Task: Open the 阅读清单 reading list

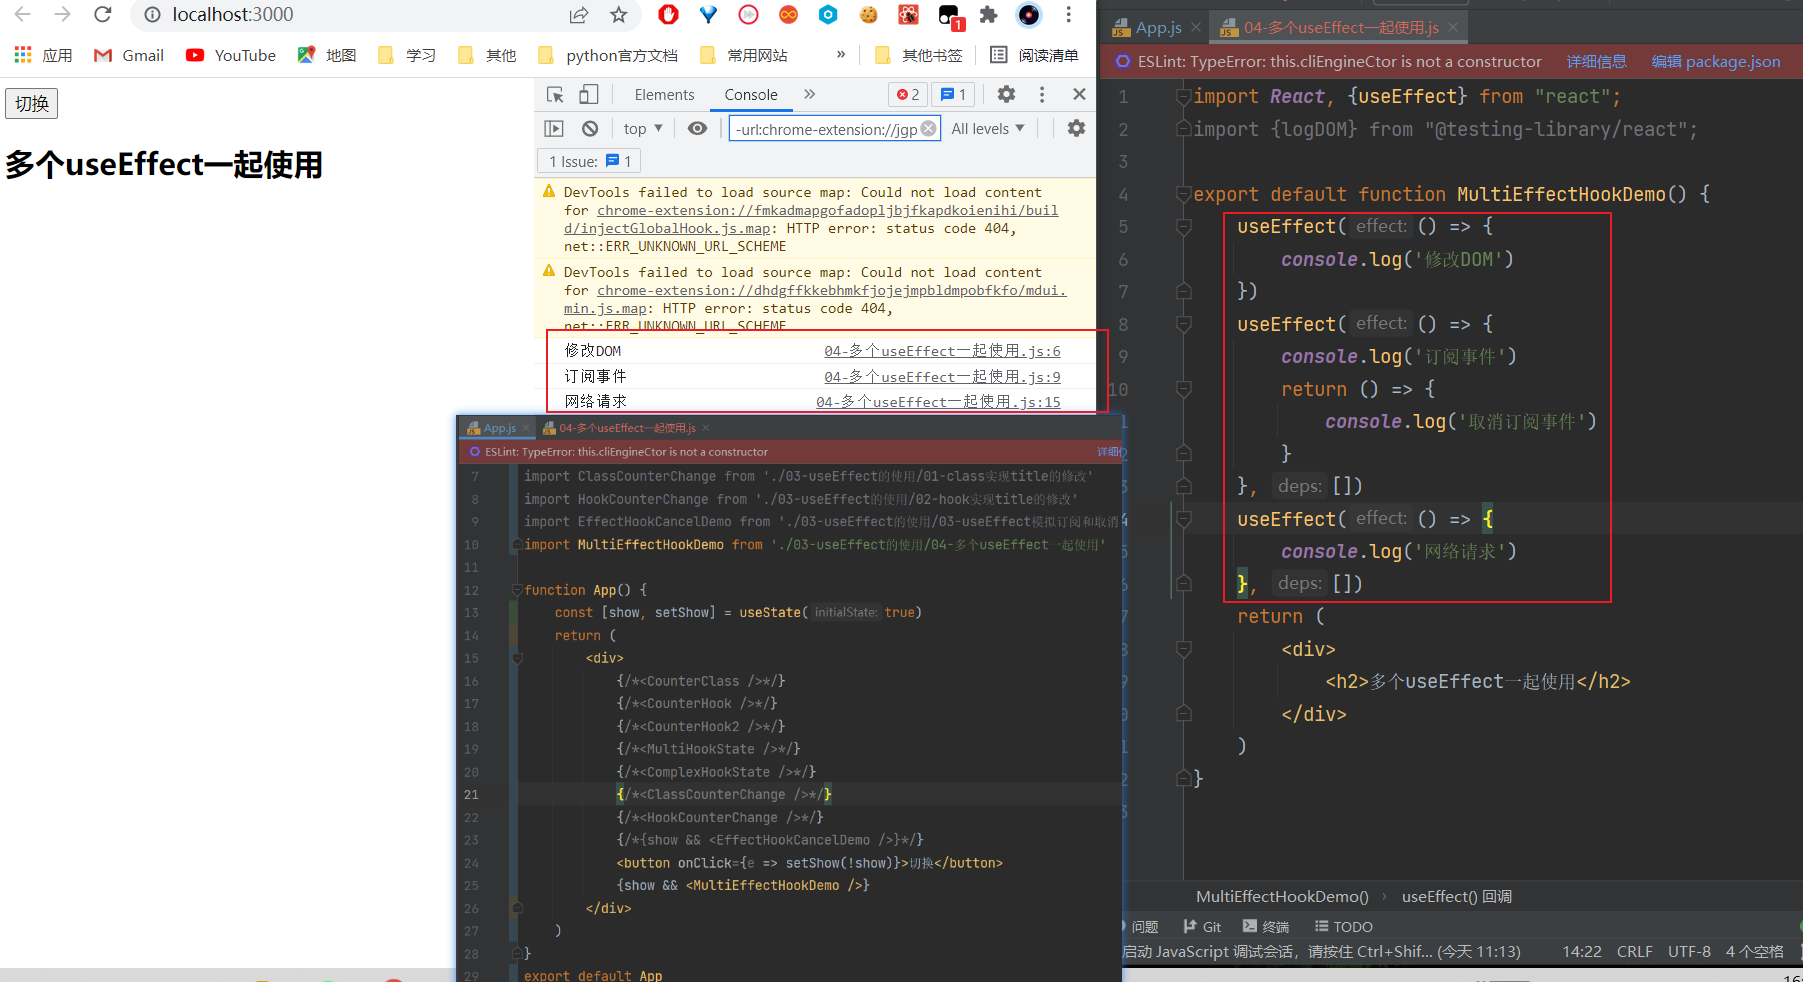Action: pos(1035,55)
